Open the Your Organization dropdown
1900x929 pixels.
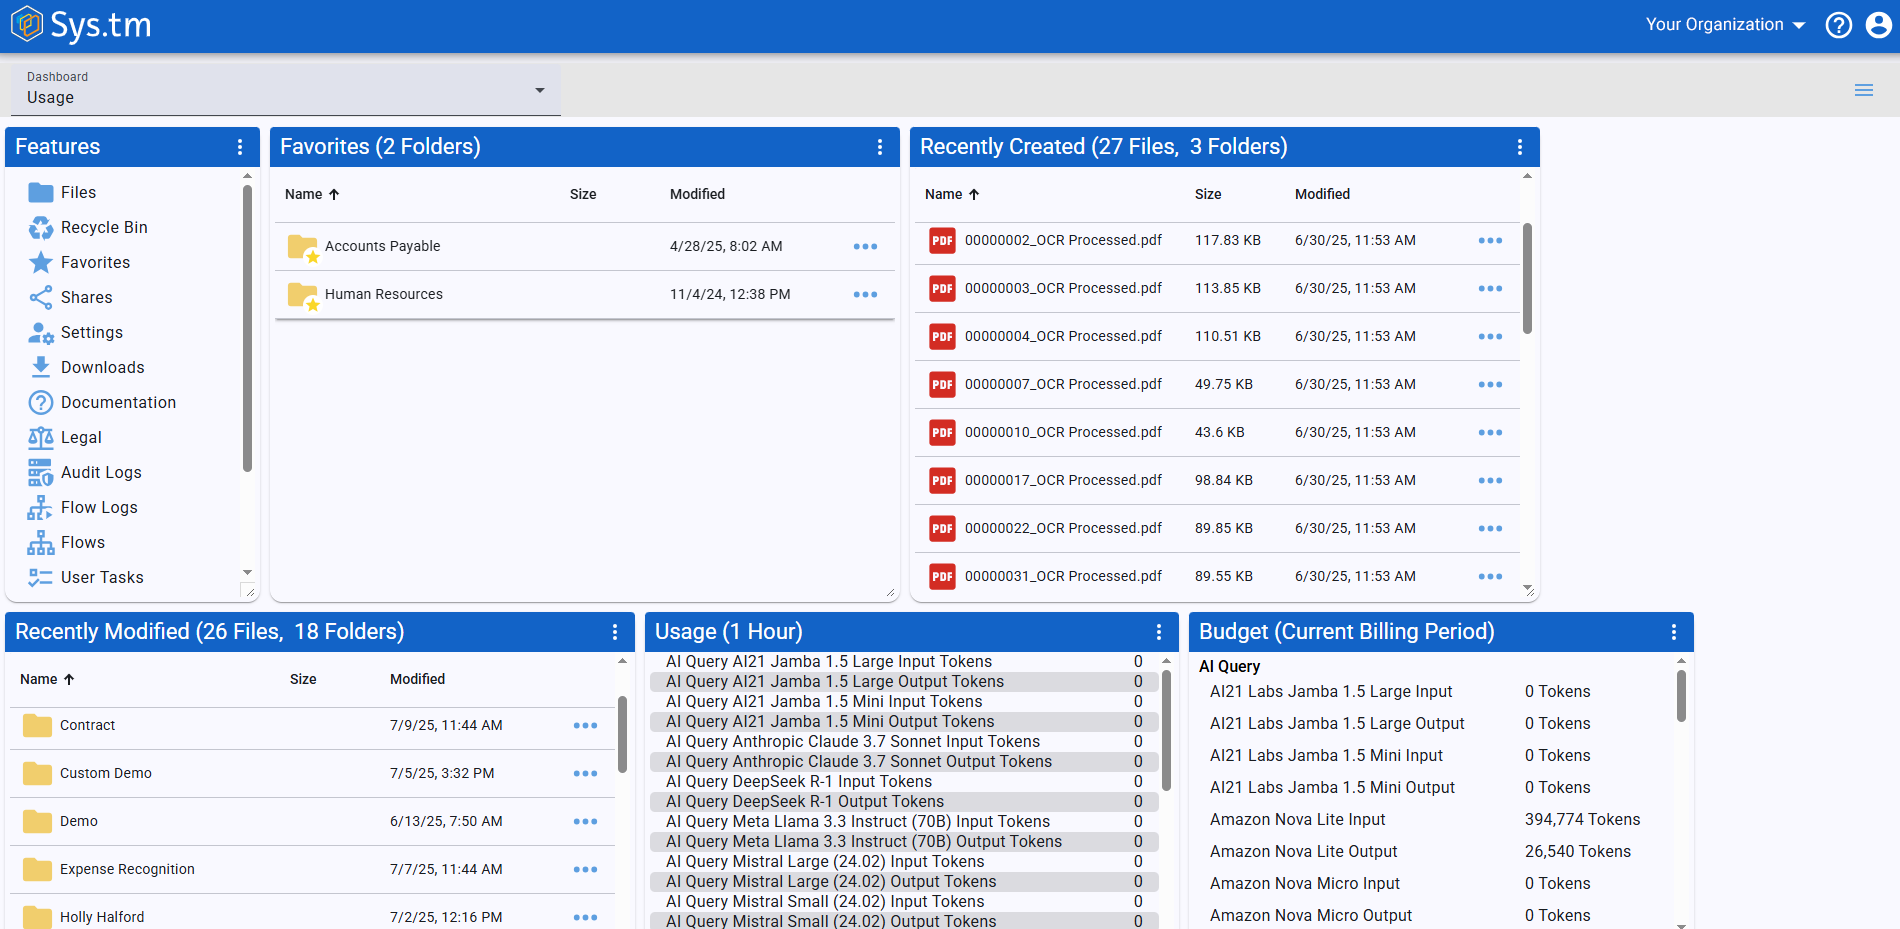coord(1725,25)
